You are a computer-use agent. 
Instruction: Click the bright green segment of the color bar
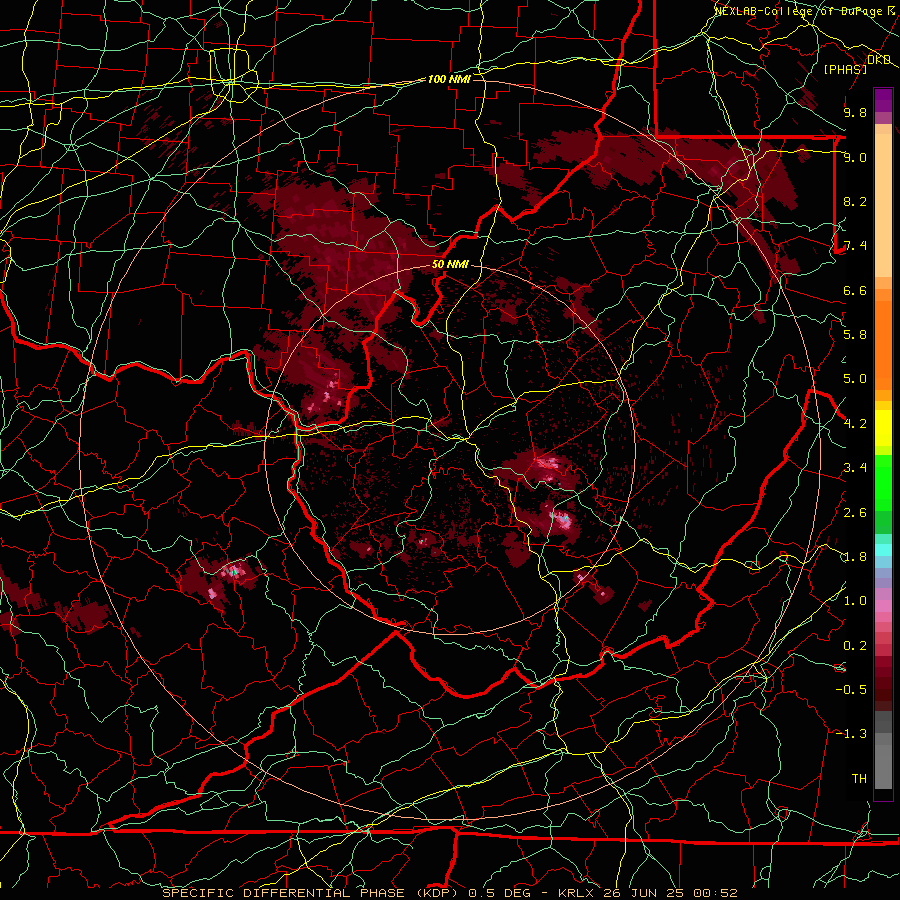coord(883,483)
